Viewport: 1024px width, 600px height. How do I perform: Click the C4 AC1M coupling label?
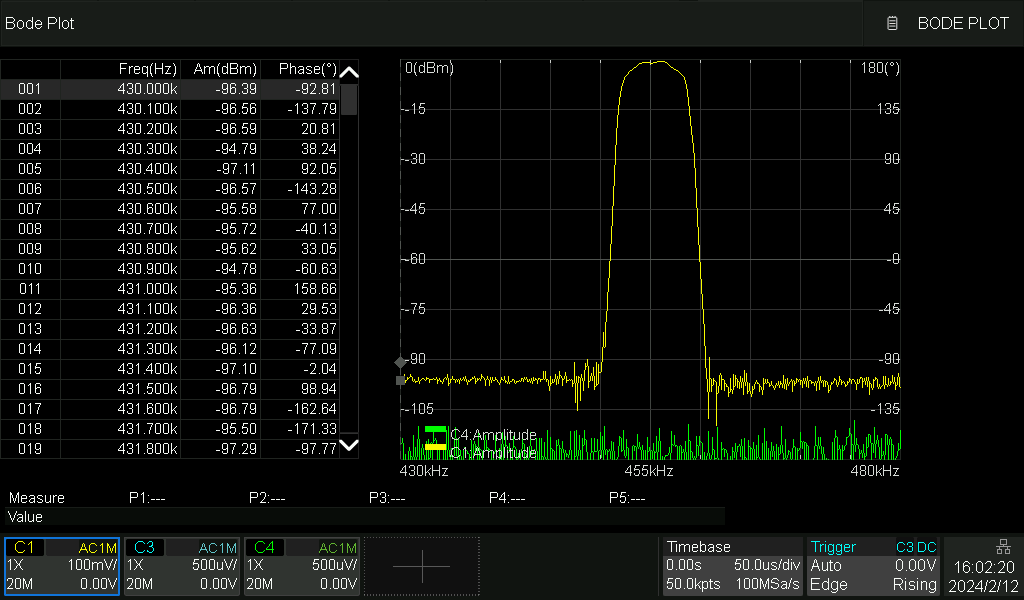(338, 548)
